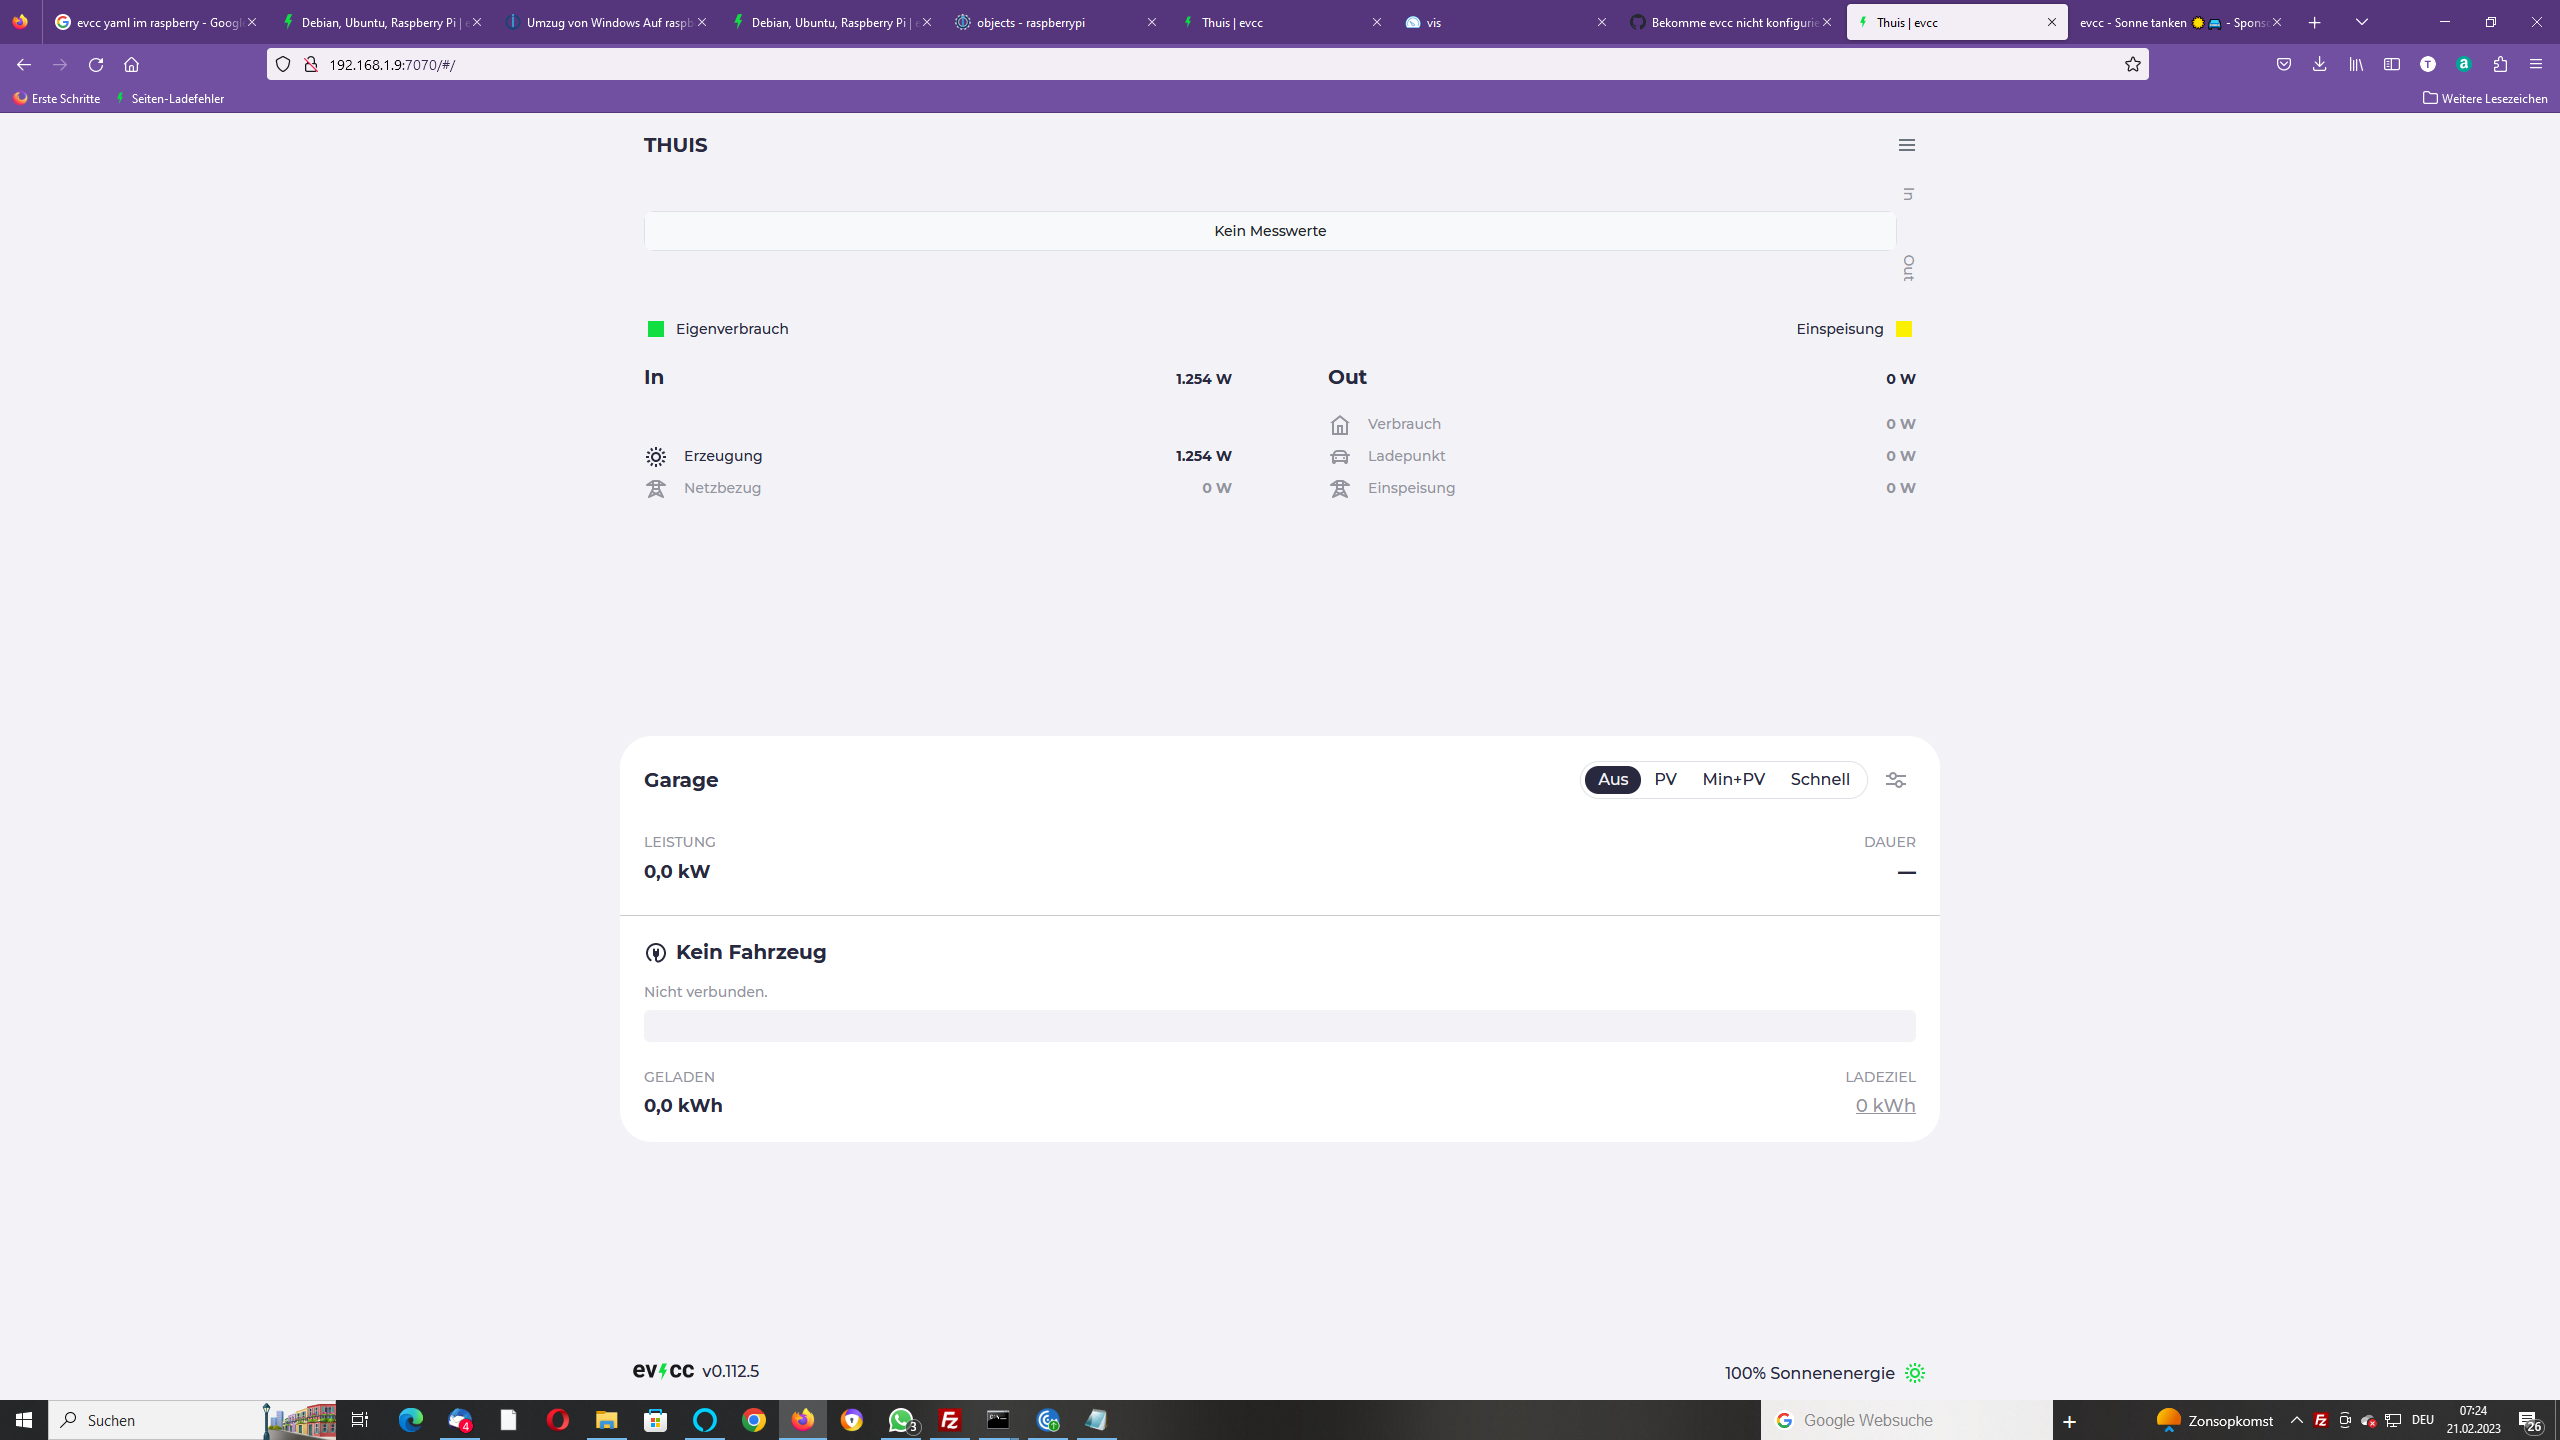Open the Ladeziel 0 kWh link
This screenshot has height=1440, width=2560.
pos(1885,1106)
